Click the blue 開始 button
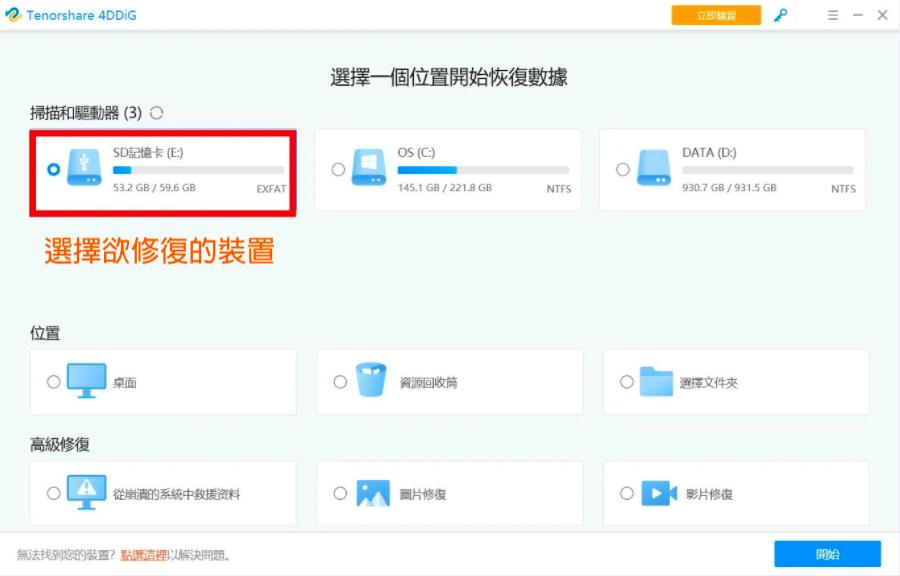This screenshot has height=576, width=900. 827,554
